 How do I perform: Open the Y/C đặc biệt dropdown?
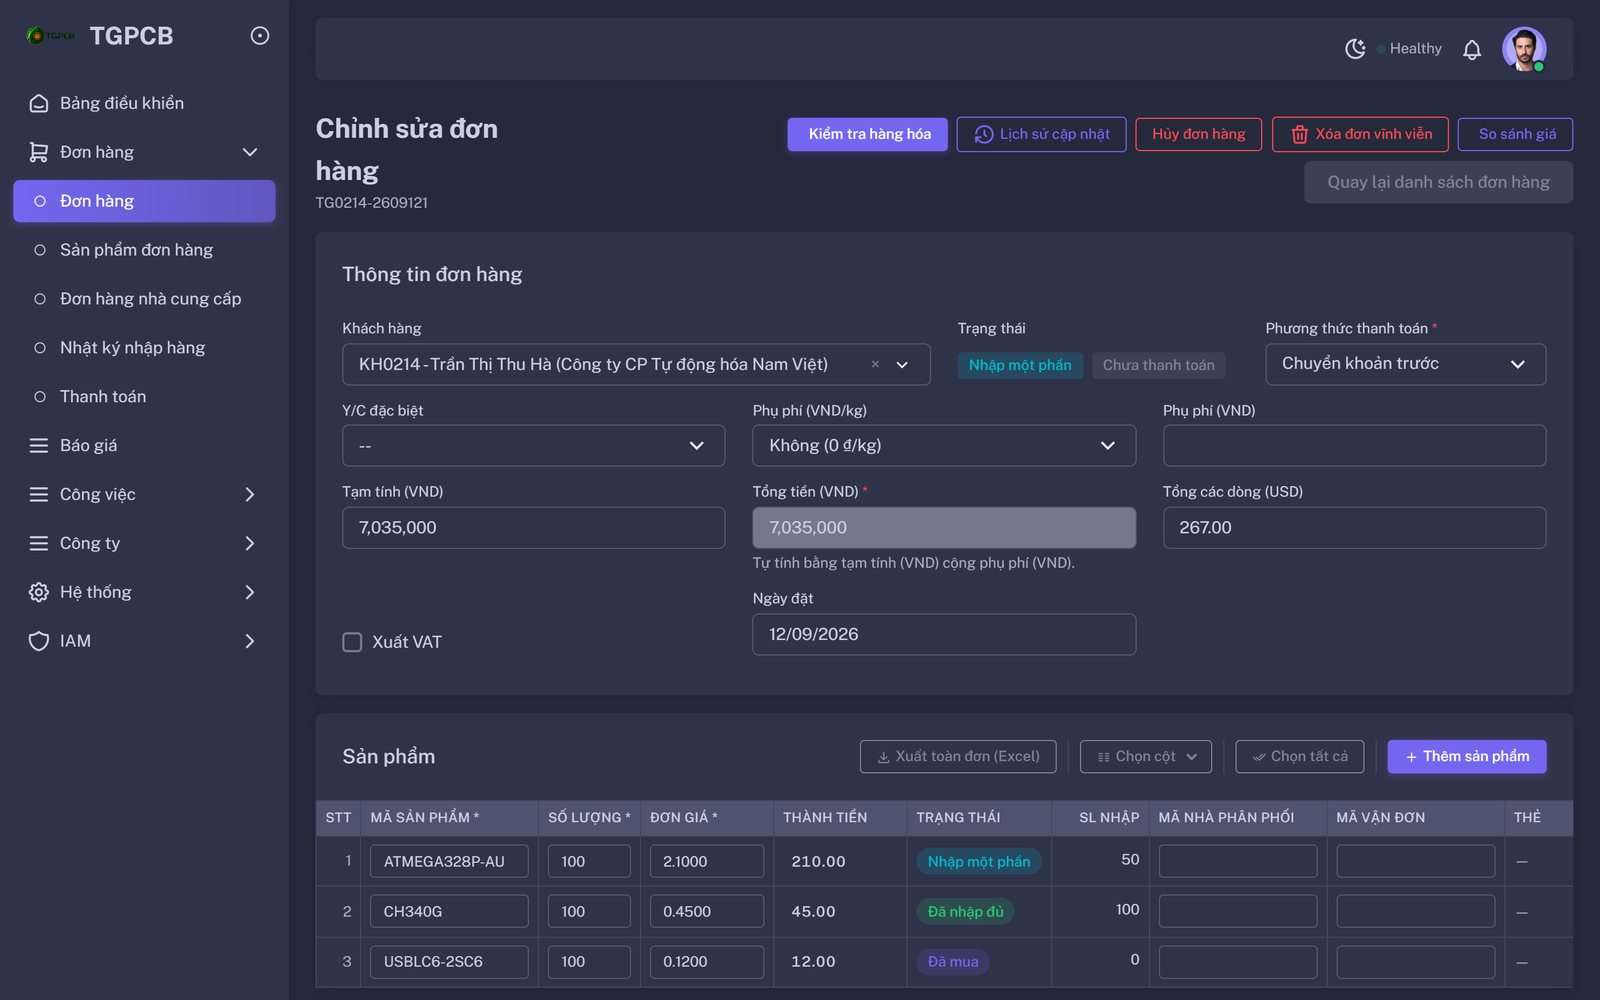point(533,445)
